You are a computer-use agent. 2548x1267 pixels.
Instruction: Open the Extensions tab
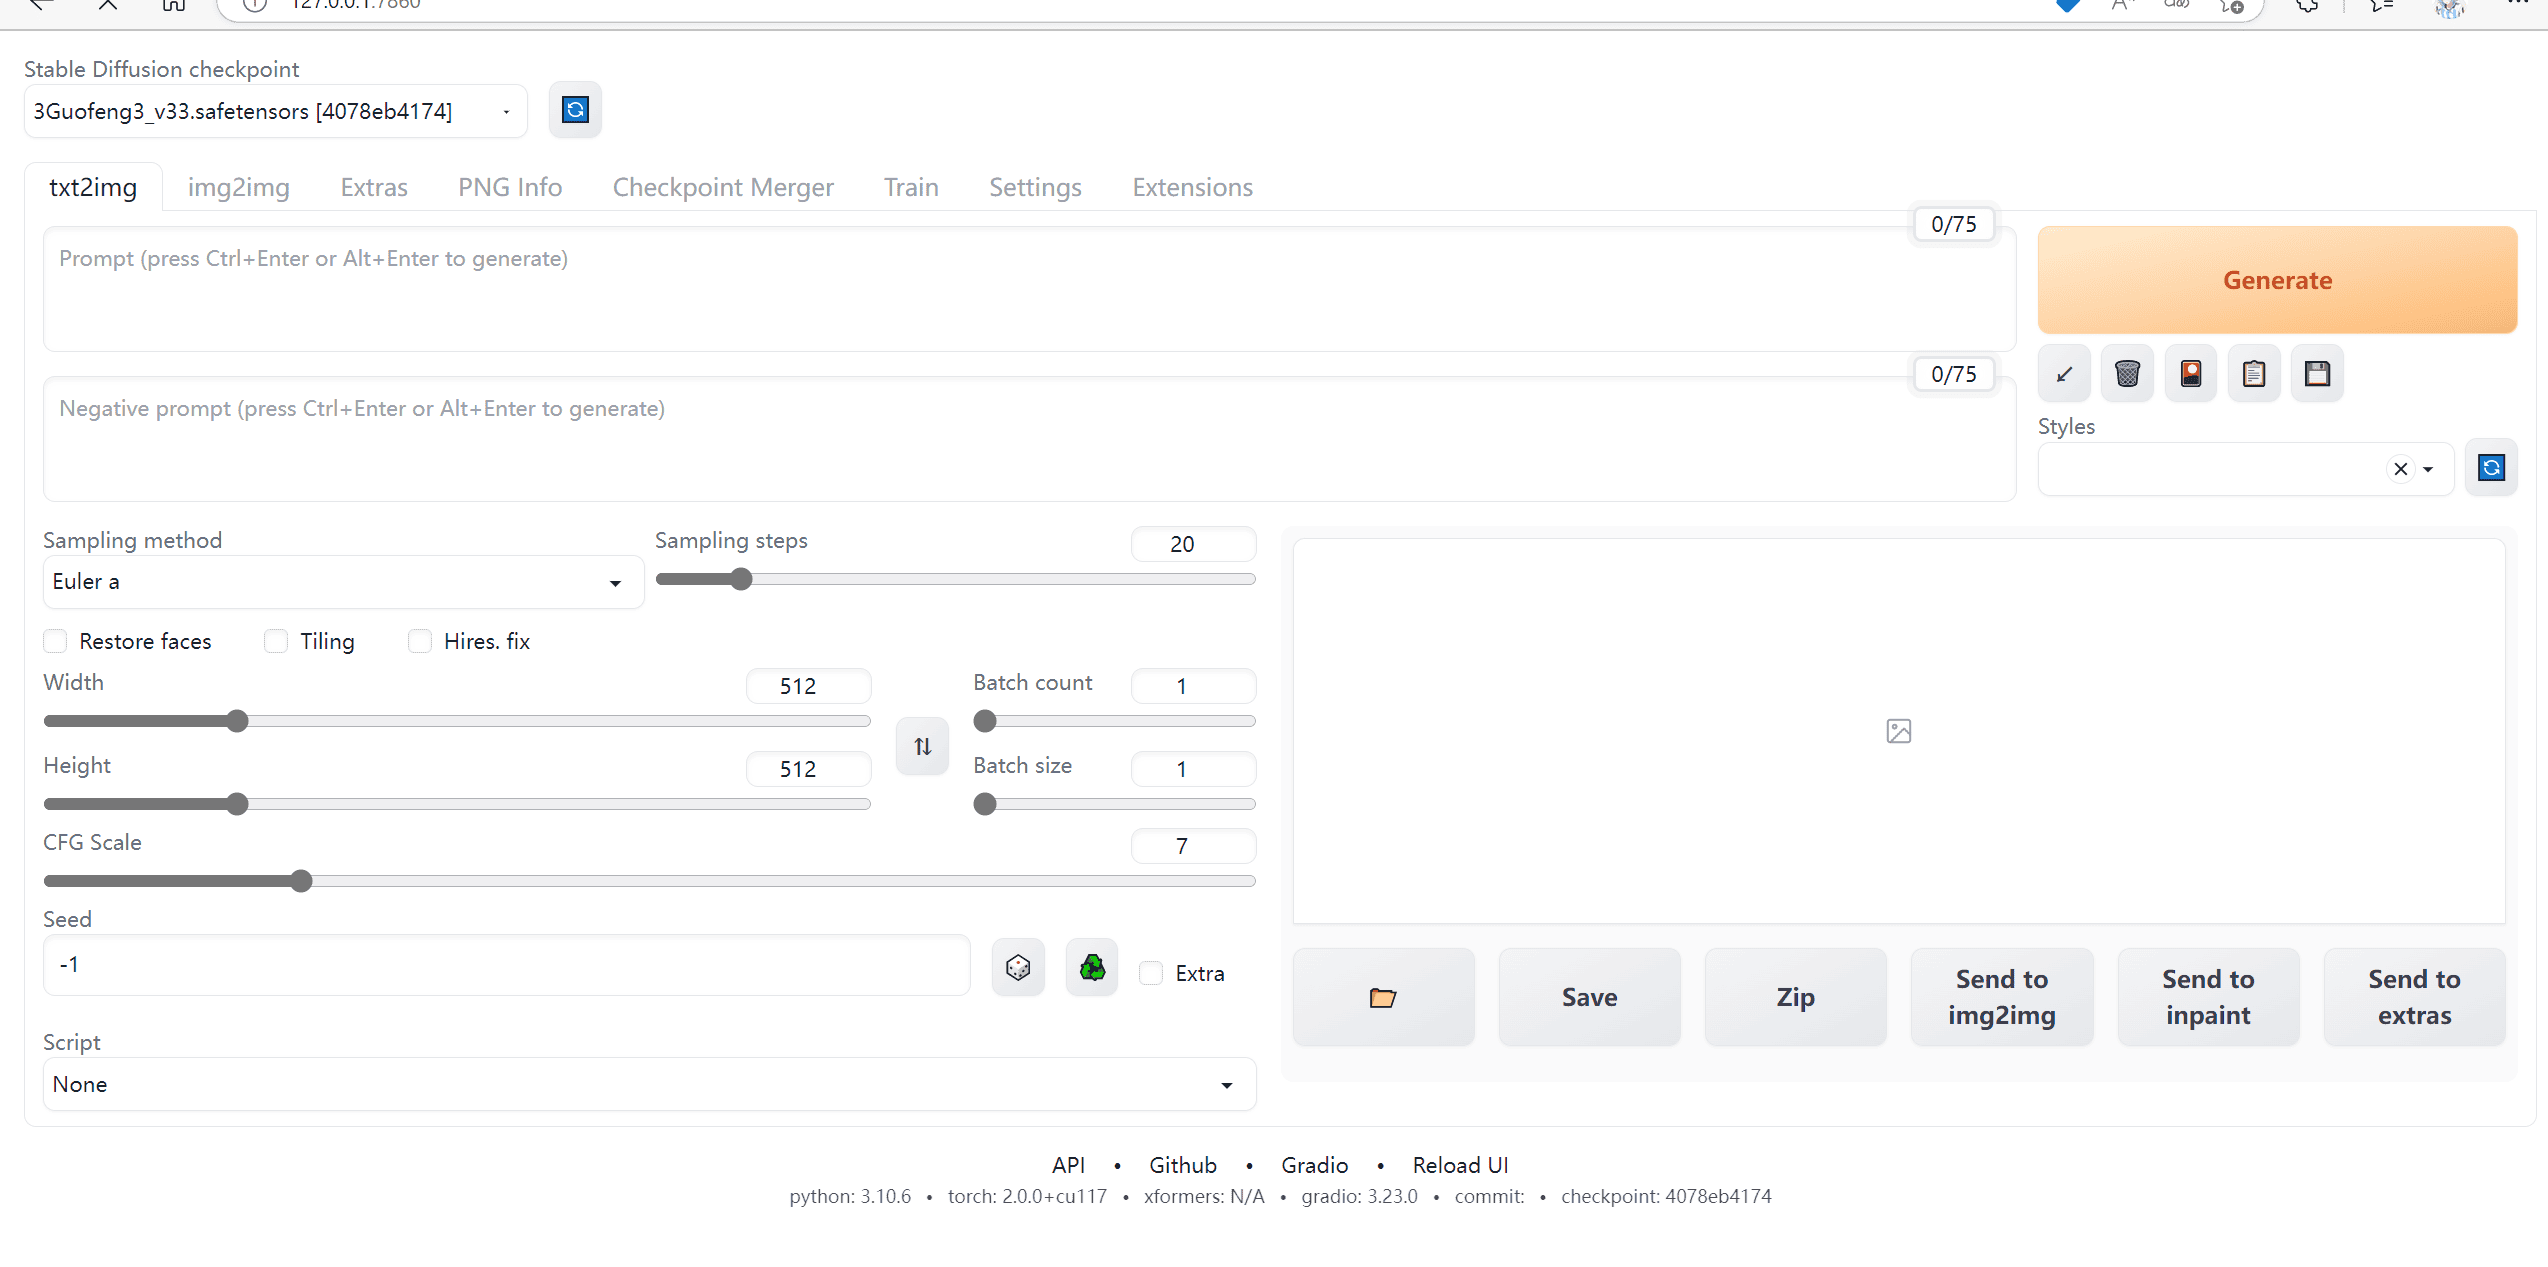pos(1192,187)
